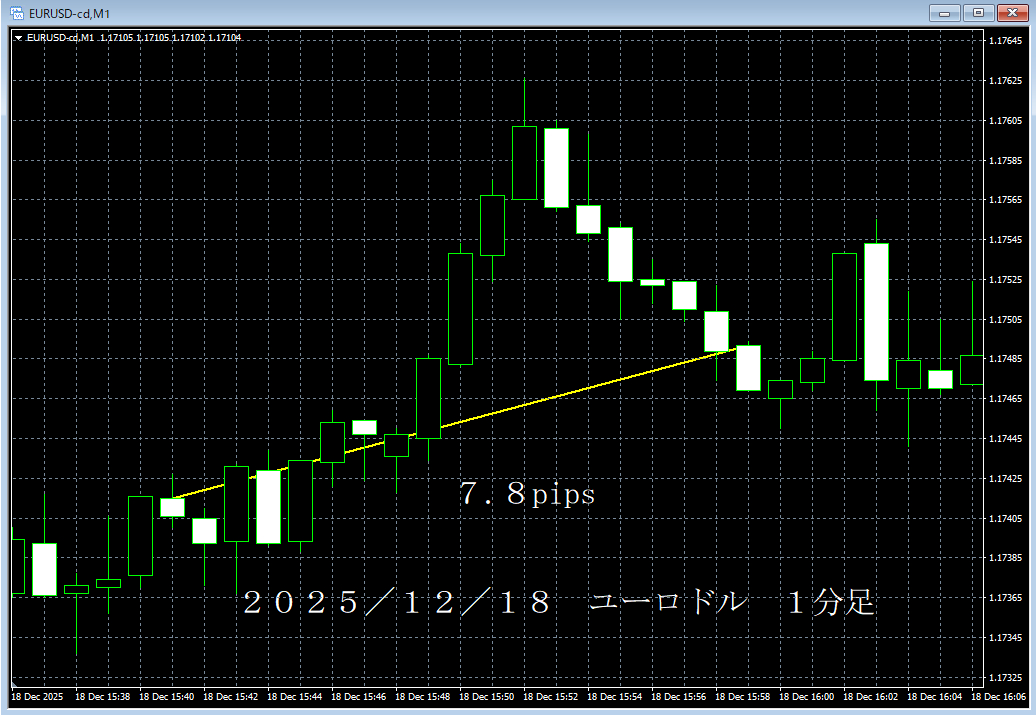Click the 18 Dec 15:42 time label

click(231, 696)
